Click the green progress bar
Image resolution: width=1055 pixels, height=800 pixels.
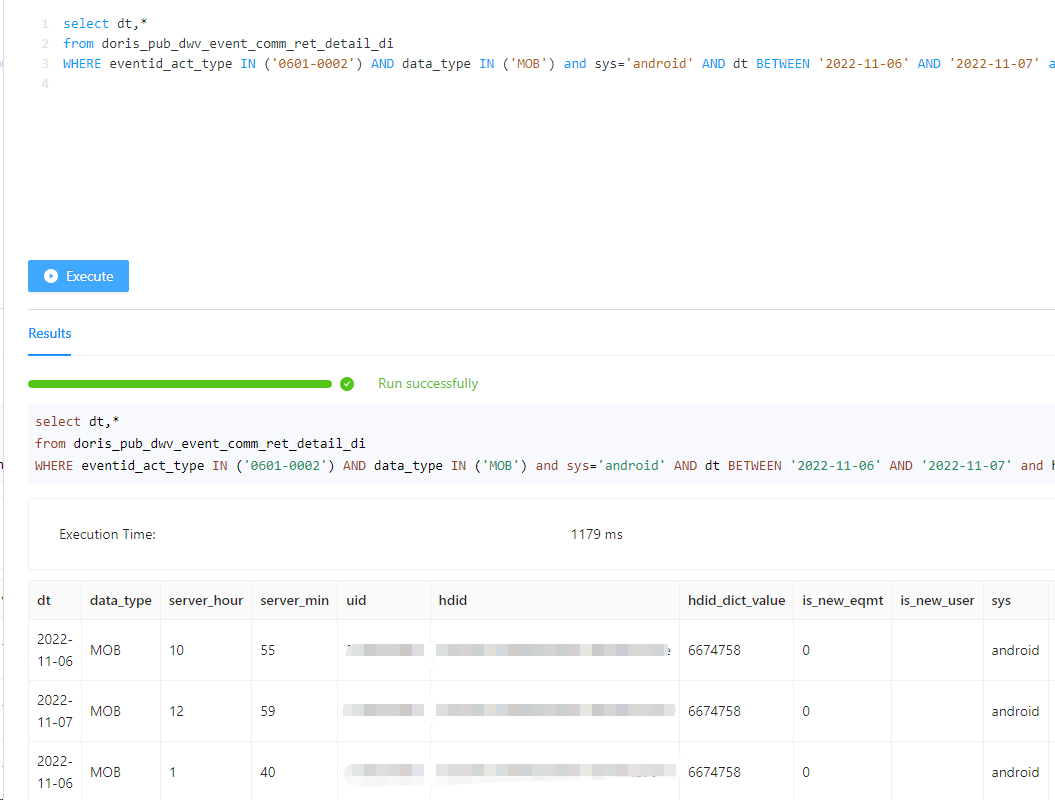[x=180, y=383]
